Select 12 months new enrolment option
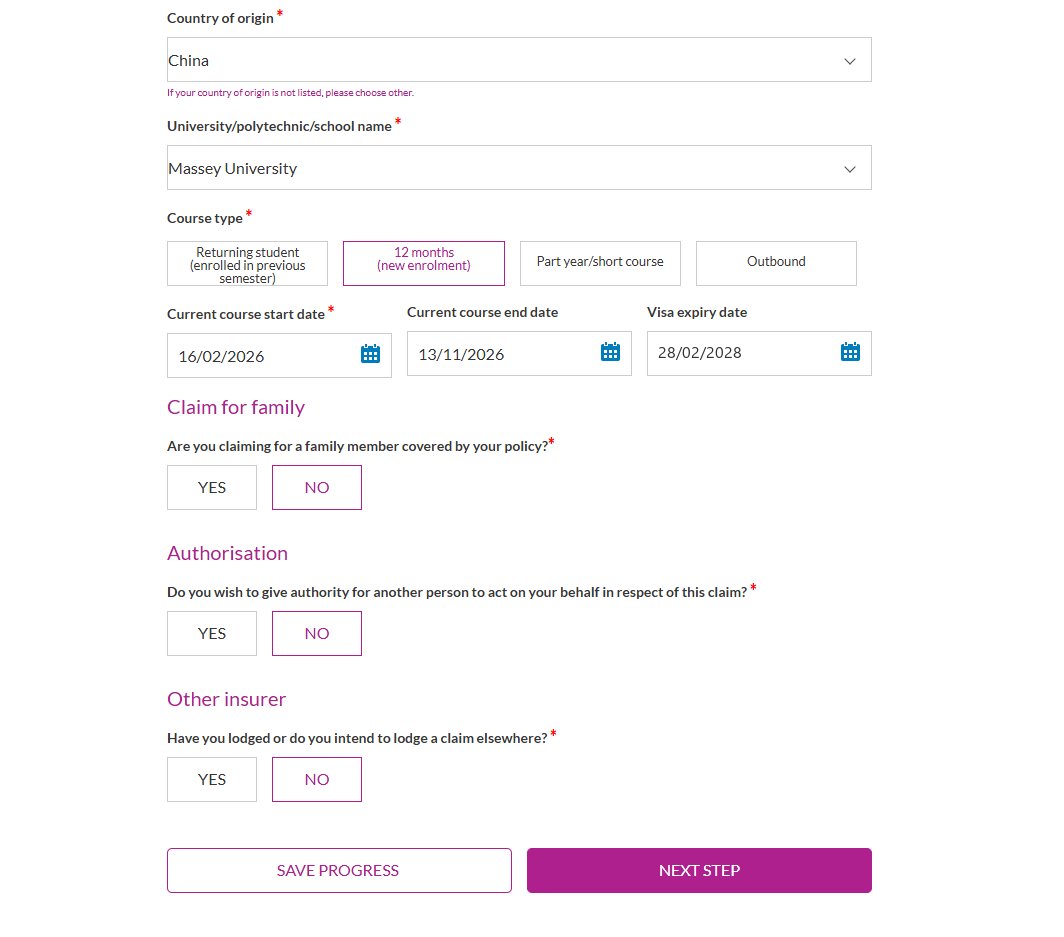The width and height of the screenshot is (1064, 937). 424,263
